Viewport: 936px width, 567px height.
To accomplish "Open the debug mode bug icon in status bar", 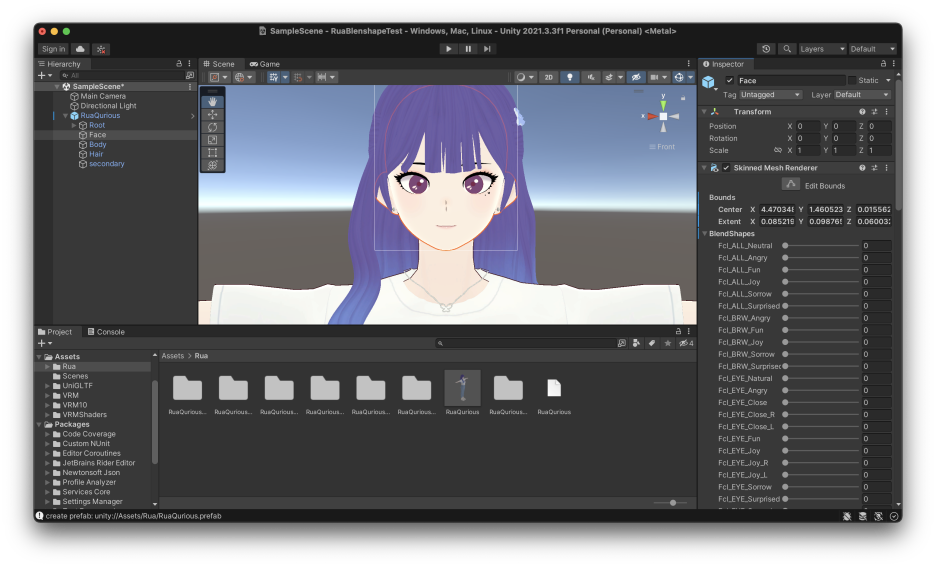I will coord(847,516).
